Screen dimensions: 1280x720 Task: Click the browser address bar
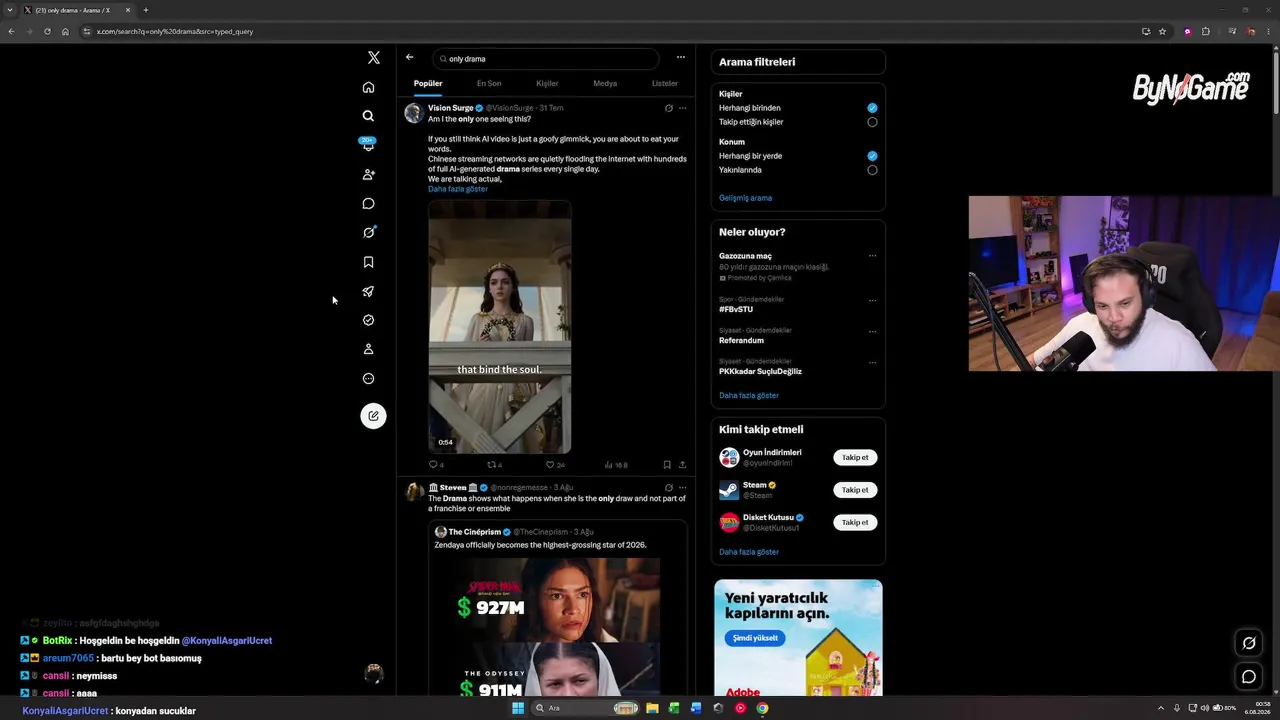[x=610, y=31]
